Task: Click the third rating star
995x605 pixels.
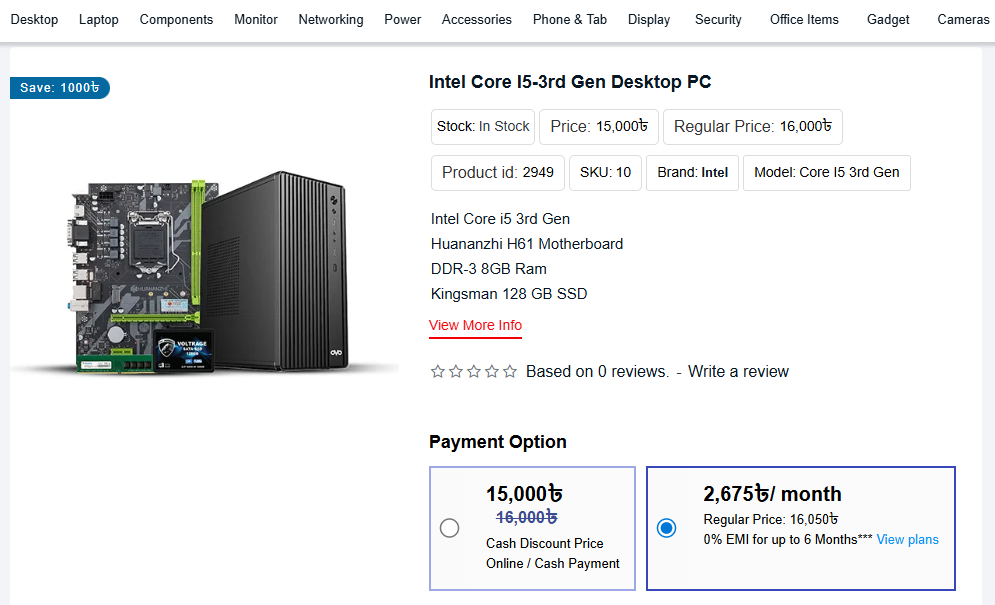Action: tap(473, 371)
